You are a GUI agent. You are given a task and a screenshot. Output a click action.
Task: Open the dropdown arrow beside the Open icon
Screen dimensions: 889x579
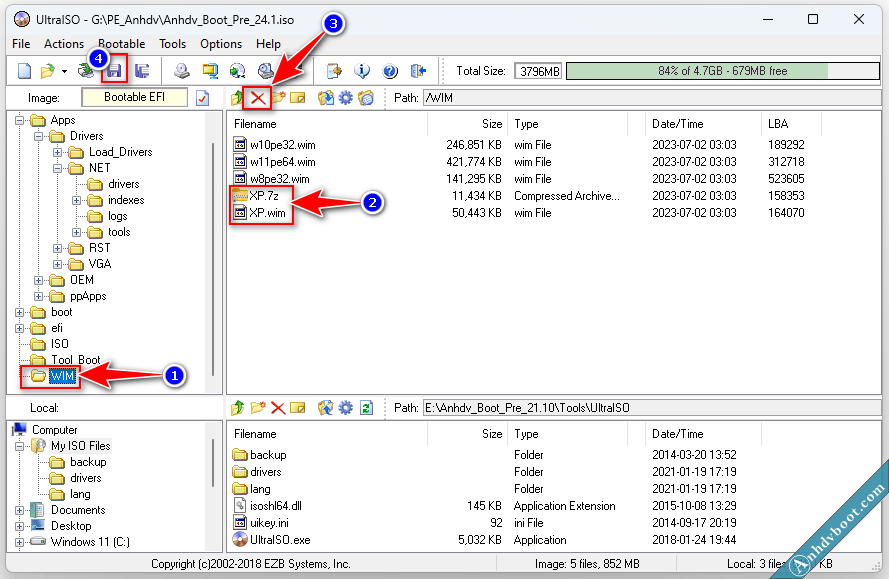point(64,71)
